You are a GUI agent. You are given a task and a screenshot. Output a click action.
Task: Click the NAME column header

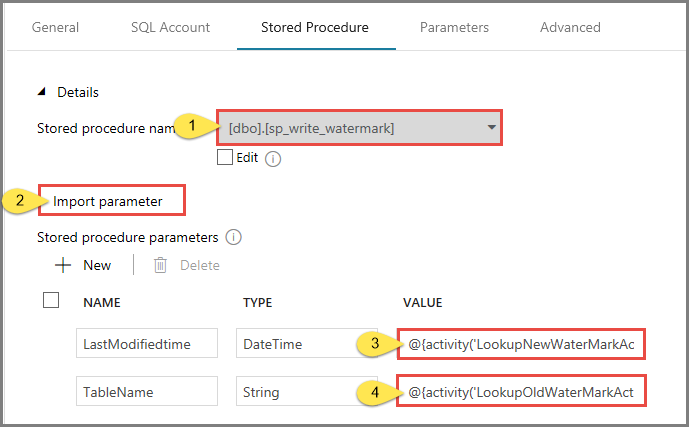pyautogui.click(x=102, y=303)
